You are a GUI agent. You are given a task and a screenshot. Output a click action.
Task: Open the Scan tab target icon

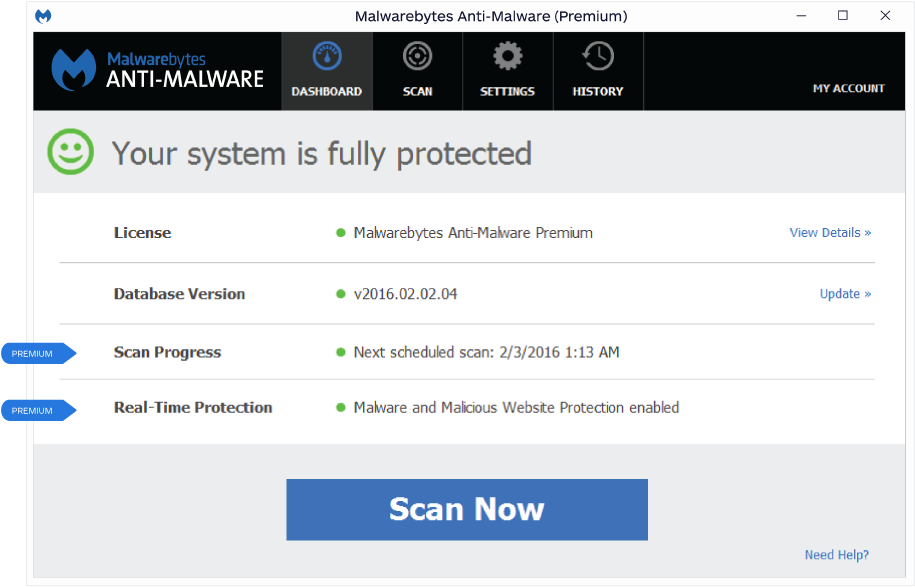click(417, 57)
